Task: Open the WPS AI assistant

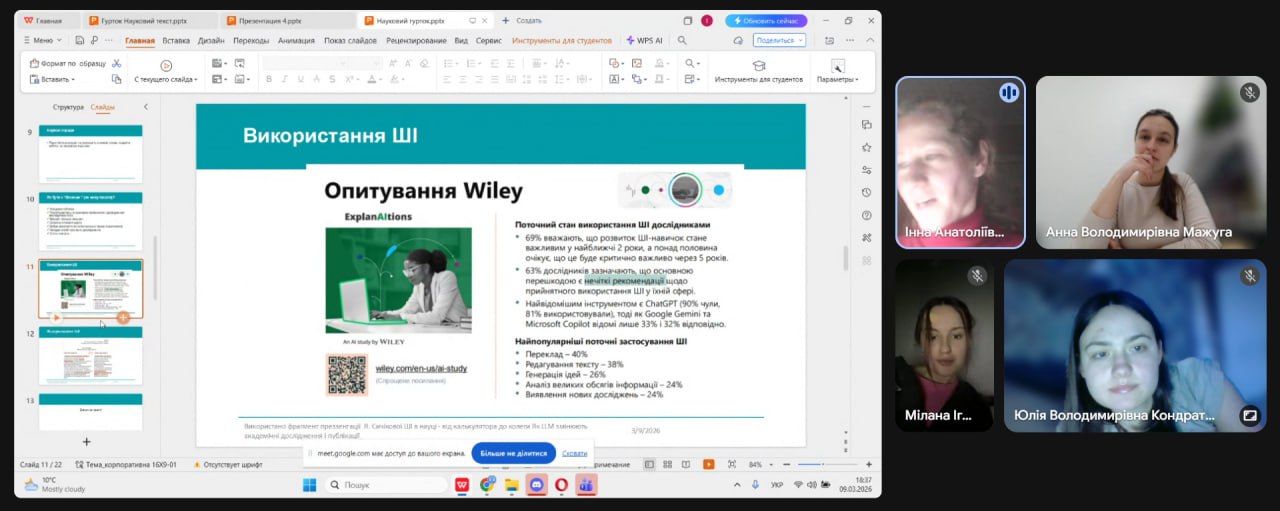Action: pos(644,40)
